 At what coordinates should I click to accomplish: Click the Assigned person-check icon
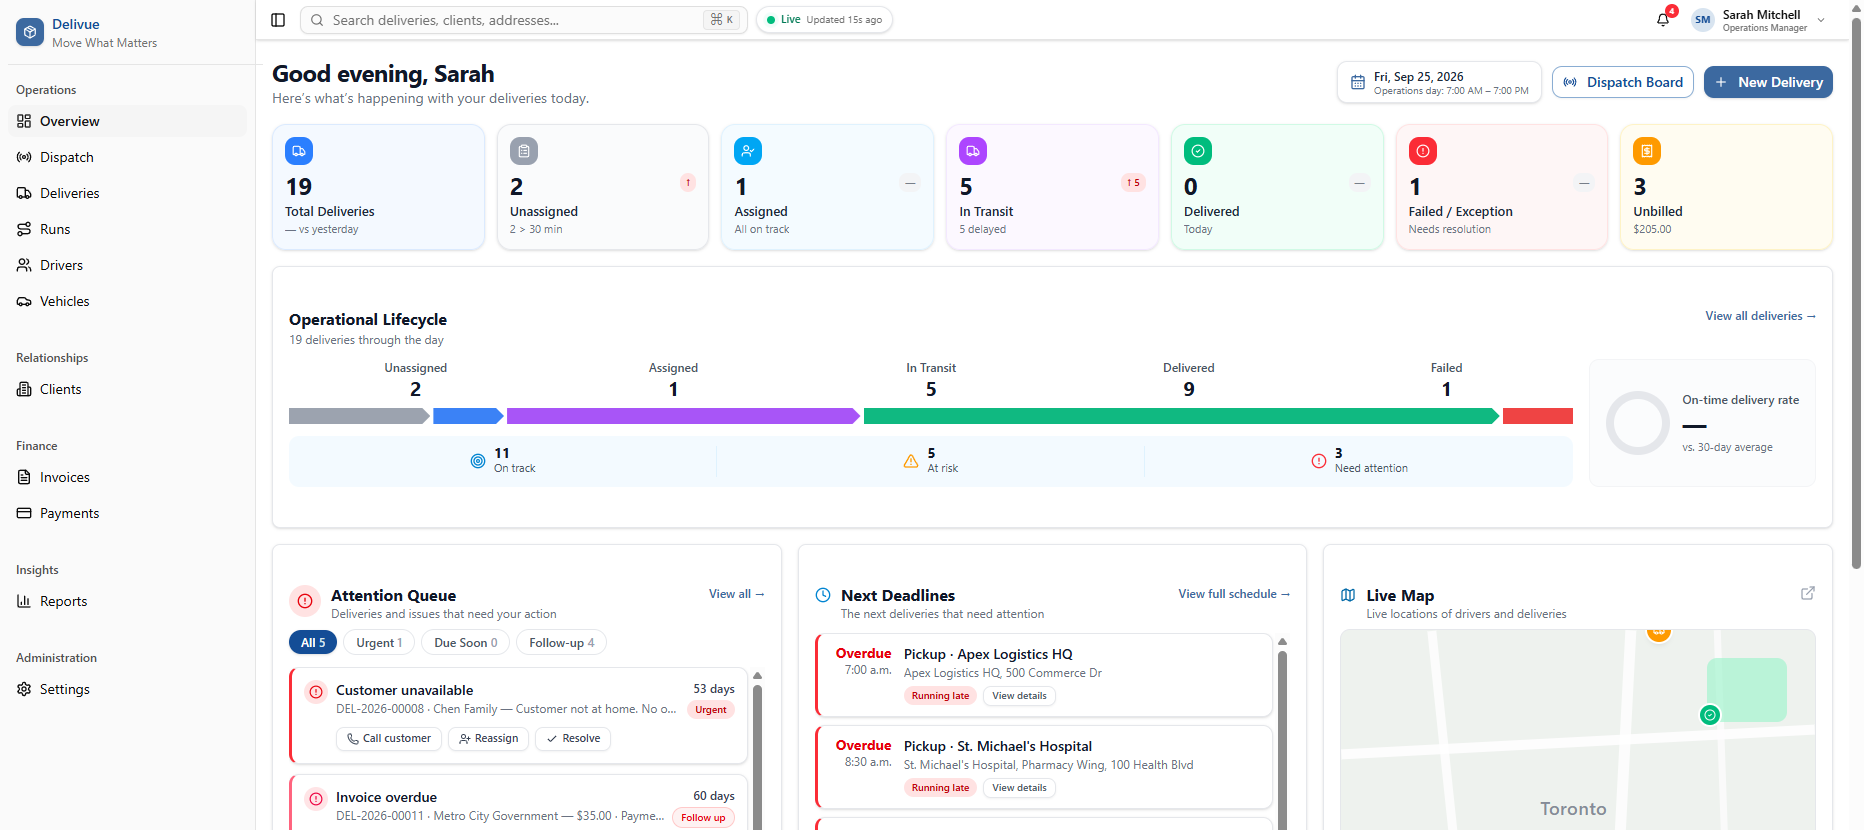(x=748, y=151)
